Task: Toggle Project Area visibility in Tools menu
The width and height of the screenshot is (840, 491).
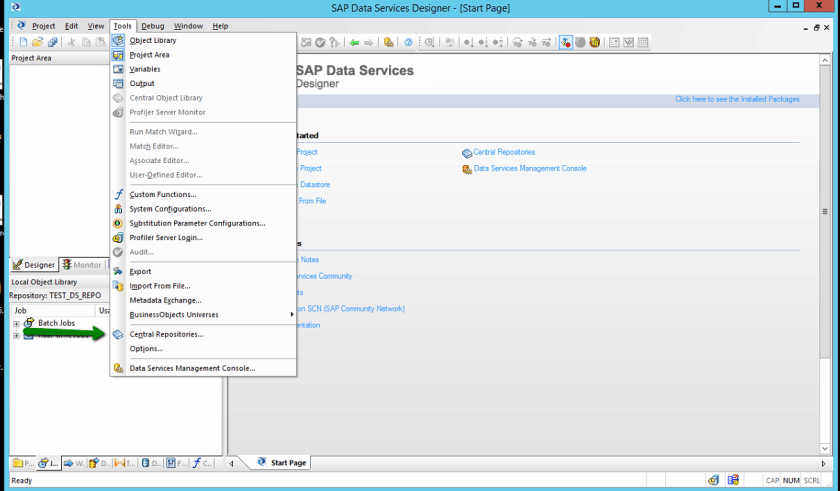Action: tap(149, 55)
